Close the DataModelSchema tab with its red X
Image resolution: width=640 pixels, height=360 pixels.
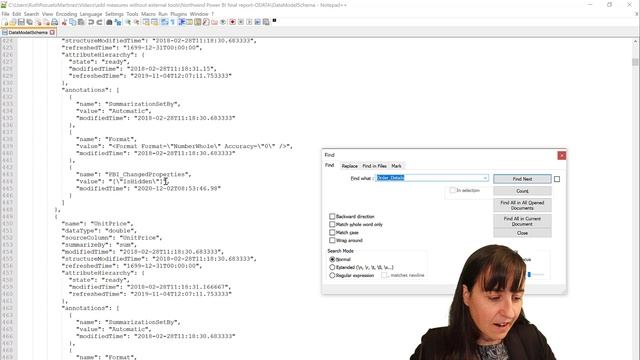click(52, 32)
